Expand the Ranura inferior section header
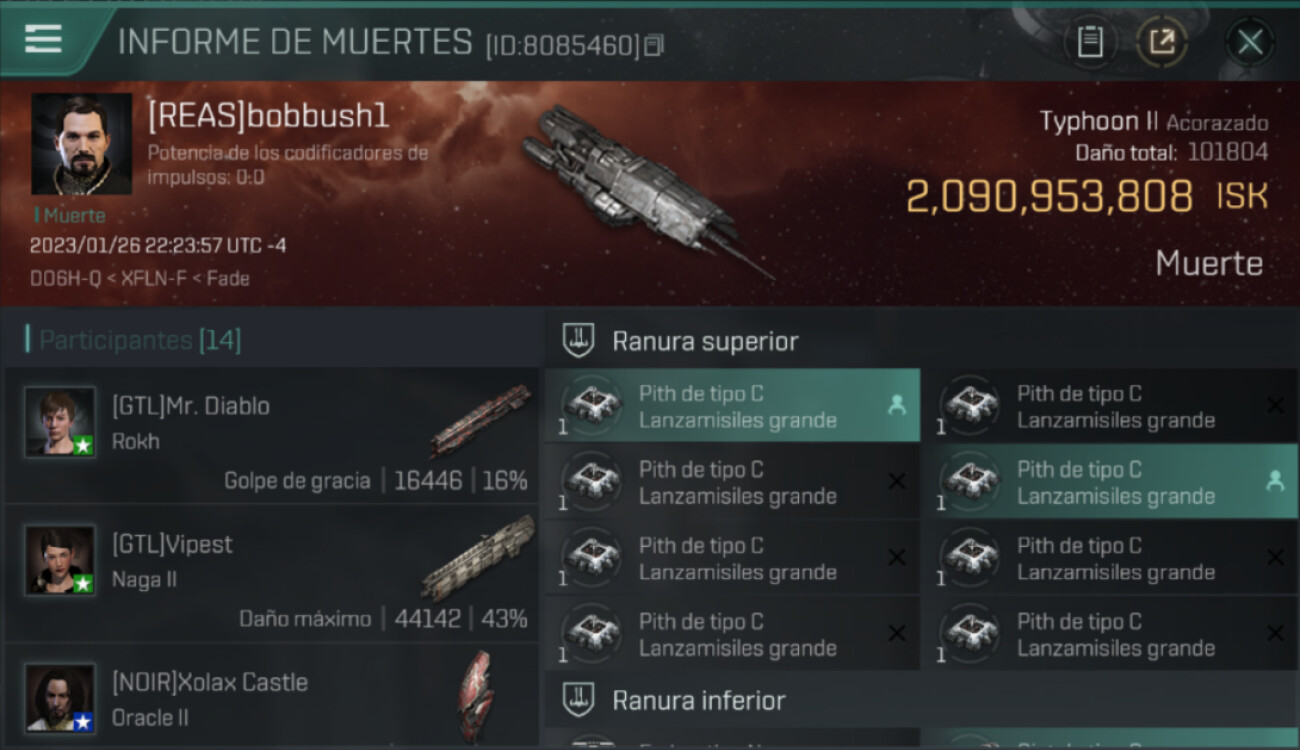1300x750 pixels. [x=920, y=699]
